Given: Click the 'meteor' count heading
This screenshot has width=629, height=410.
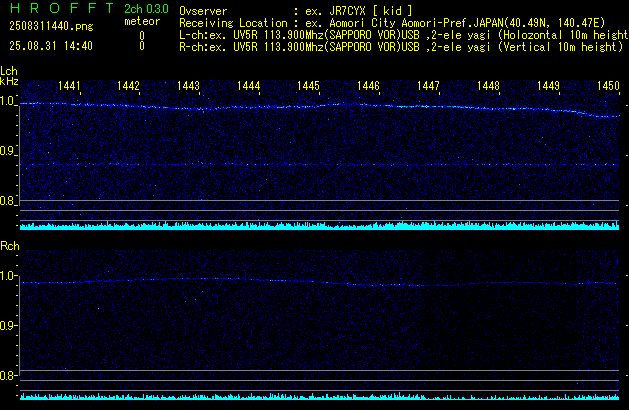Looking at the screenshot, I should point(142,21).
